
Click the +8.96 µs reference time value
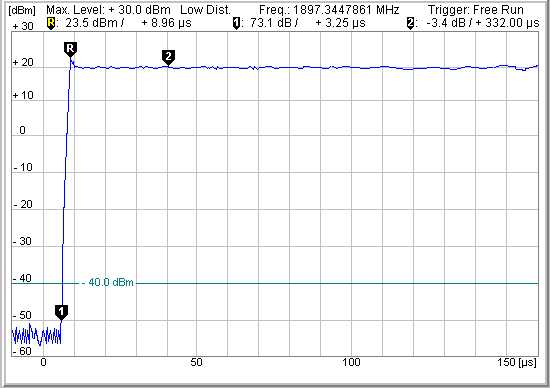click(x=167, y=23)
